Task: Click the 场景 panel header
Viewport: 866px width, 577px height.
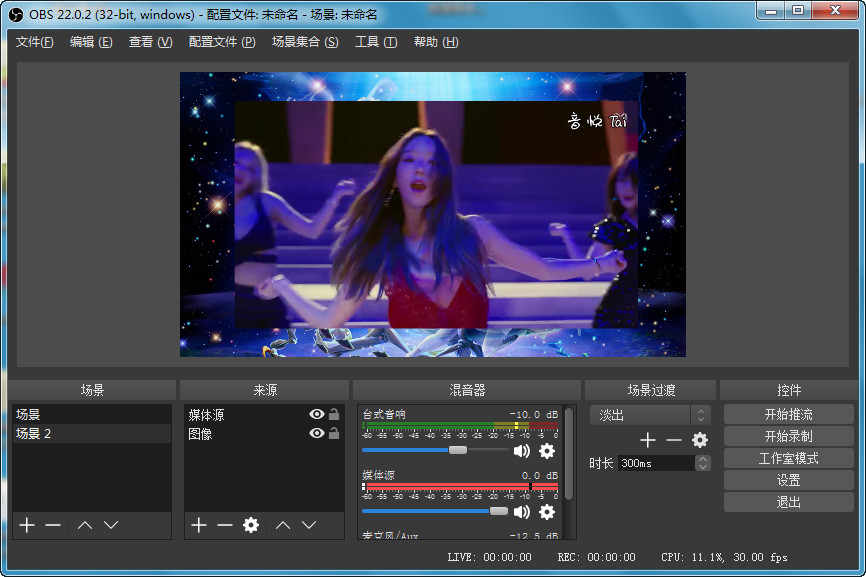Action: [x=92, y=390]
